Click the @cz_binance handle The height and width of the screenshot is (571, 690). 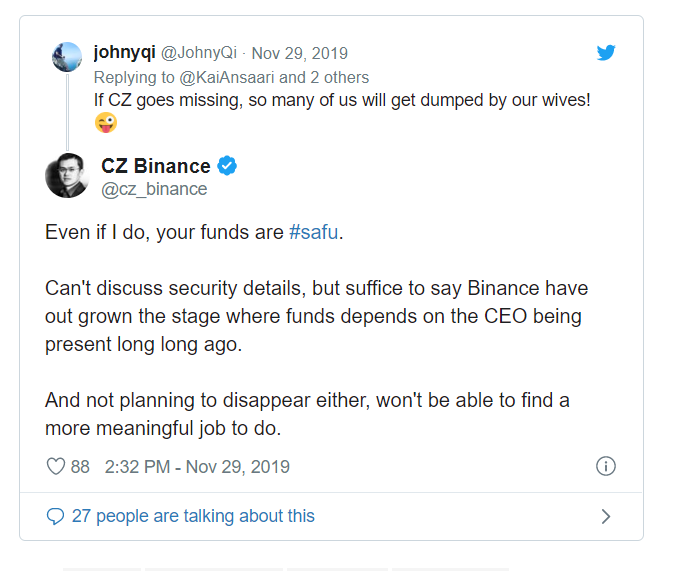click(154, 189)
